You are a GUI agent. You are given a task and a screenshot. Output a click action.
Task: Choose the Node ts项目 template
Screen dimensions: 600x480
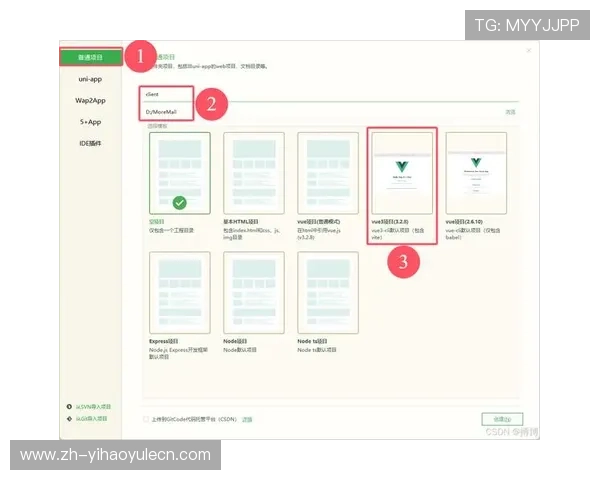[328, 290]
